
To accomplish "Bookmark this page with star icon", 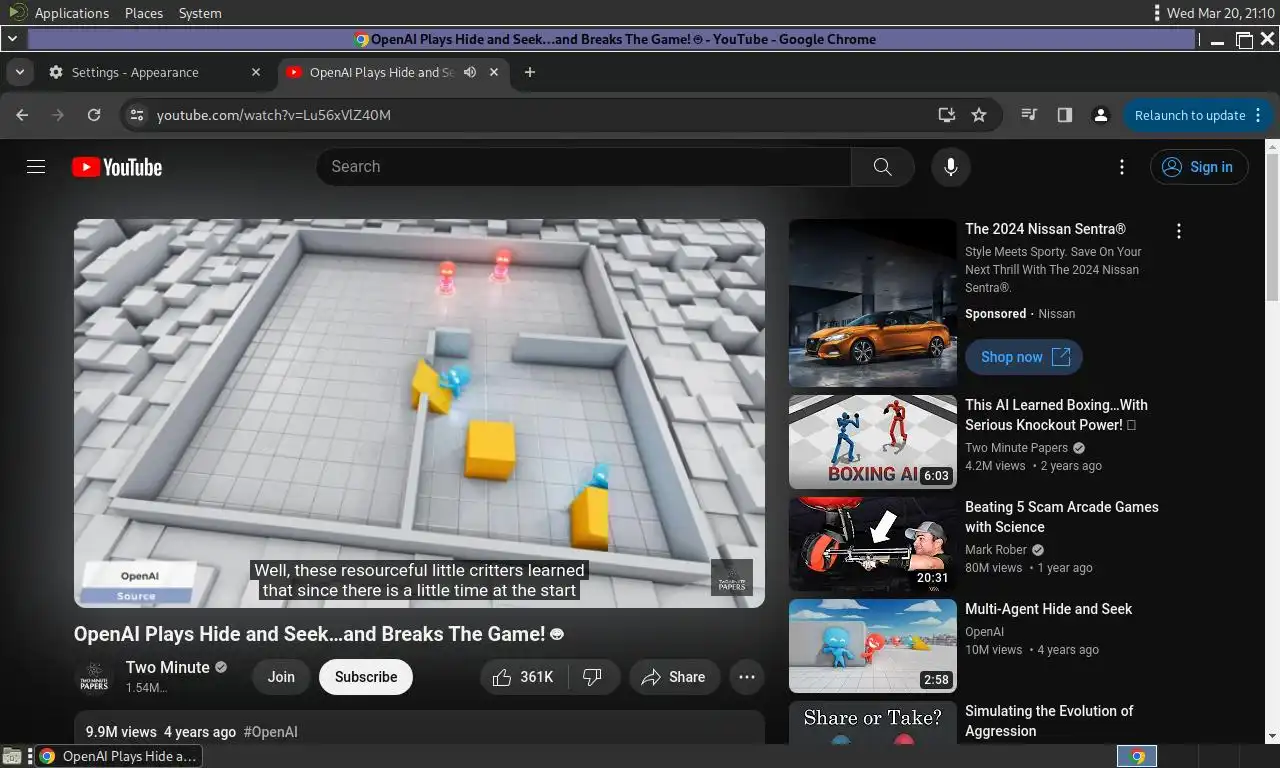I will (x=979, y=115).
